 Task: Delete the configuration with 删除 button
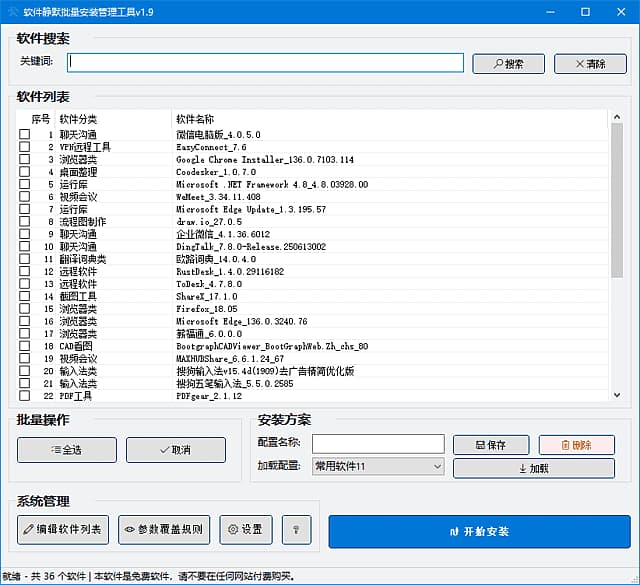click(x=576, y=444)
